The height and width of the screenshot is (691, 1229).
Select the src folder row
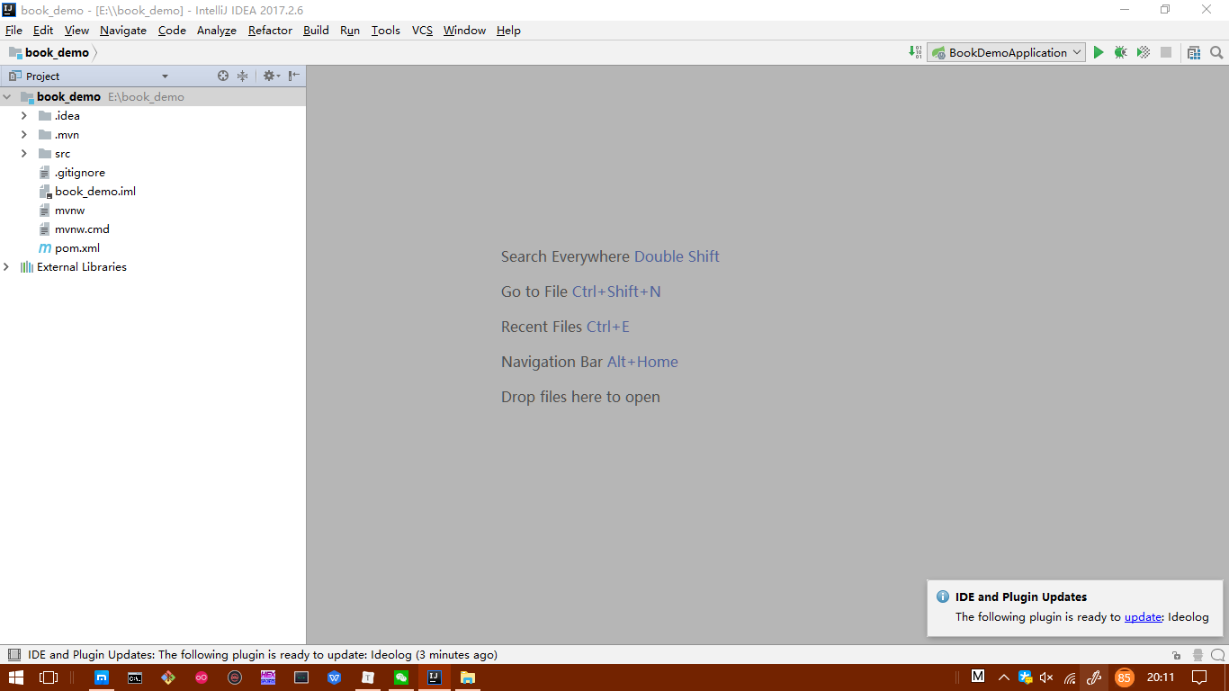[153, 154]
